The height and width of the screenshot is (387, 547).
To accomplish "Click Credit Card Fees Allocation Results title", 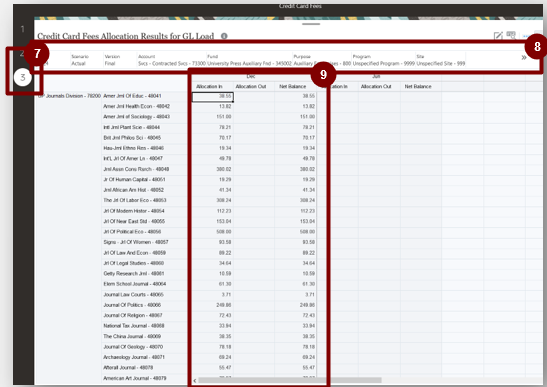I will click(x=125, y=36).
